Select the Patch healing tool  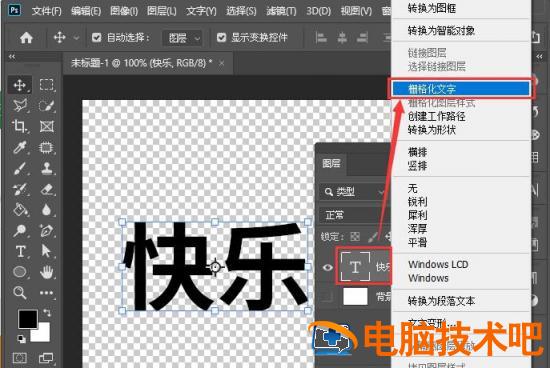(46, 147)
